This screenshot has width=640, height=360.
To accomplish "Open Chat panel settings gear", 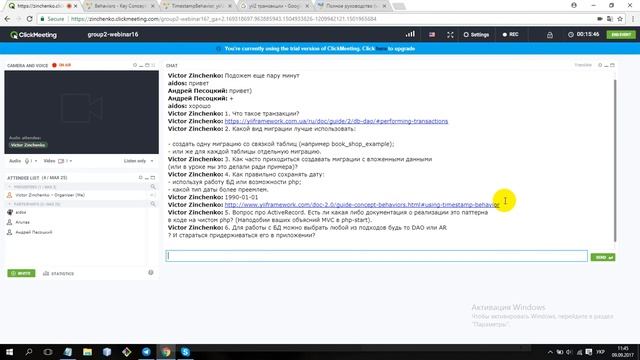I will (600, 65).
